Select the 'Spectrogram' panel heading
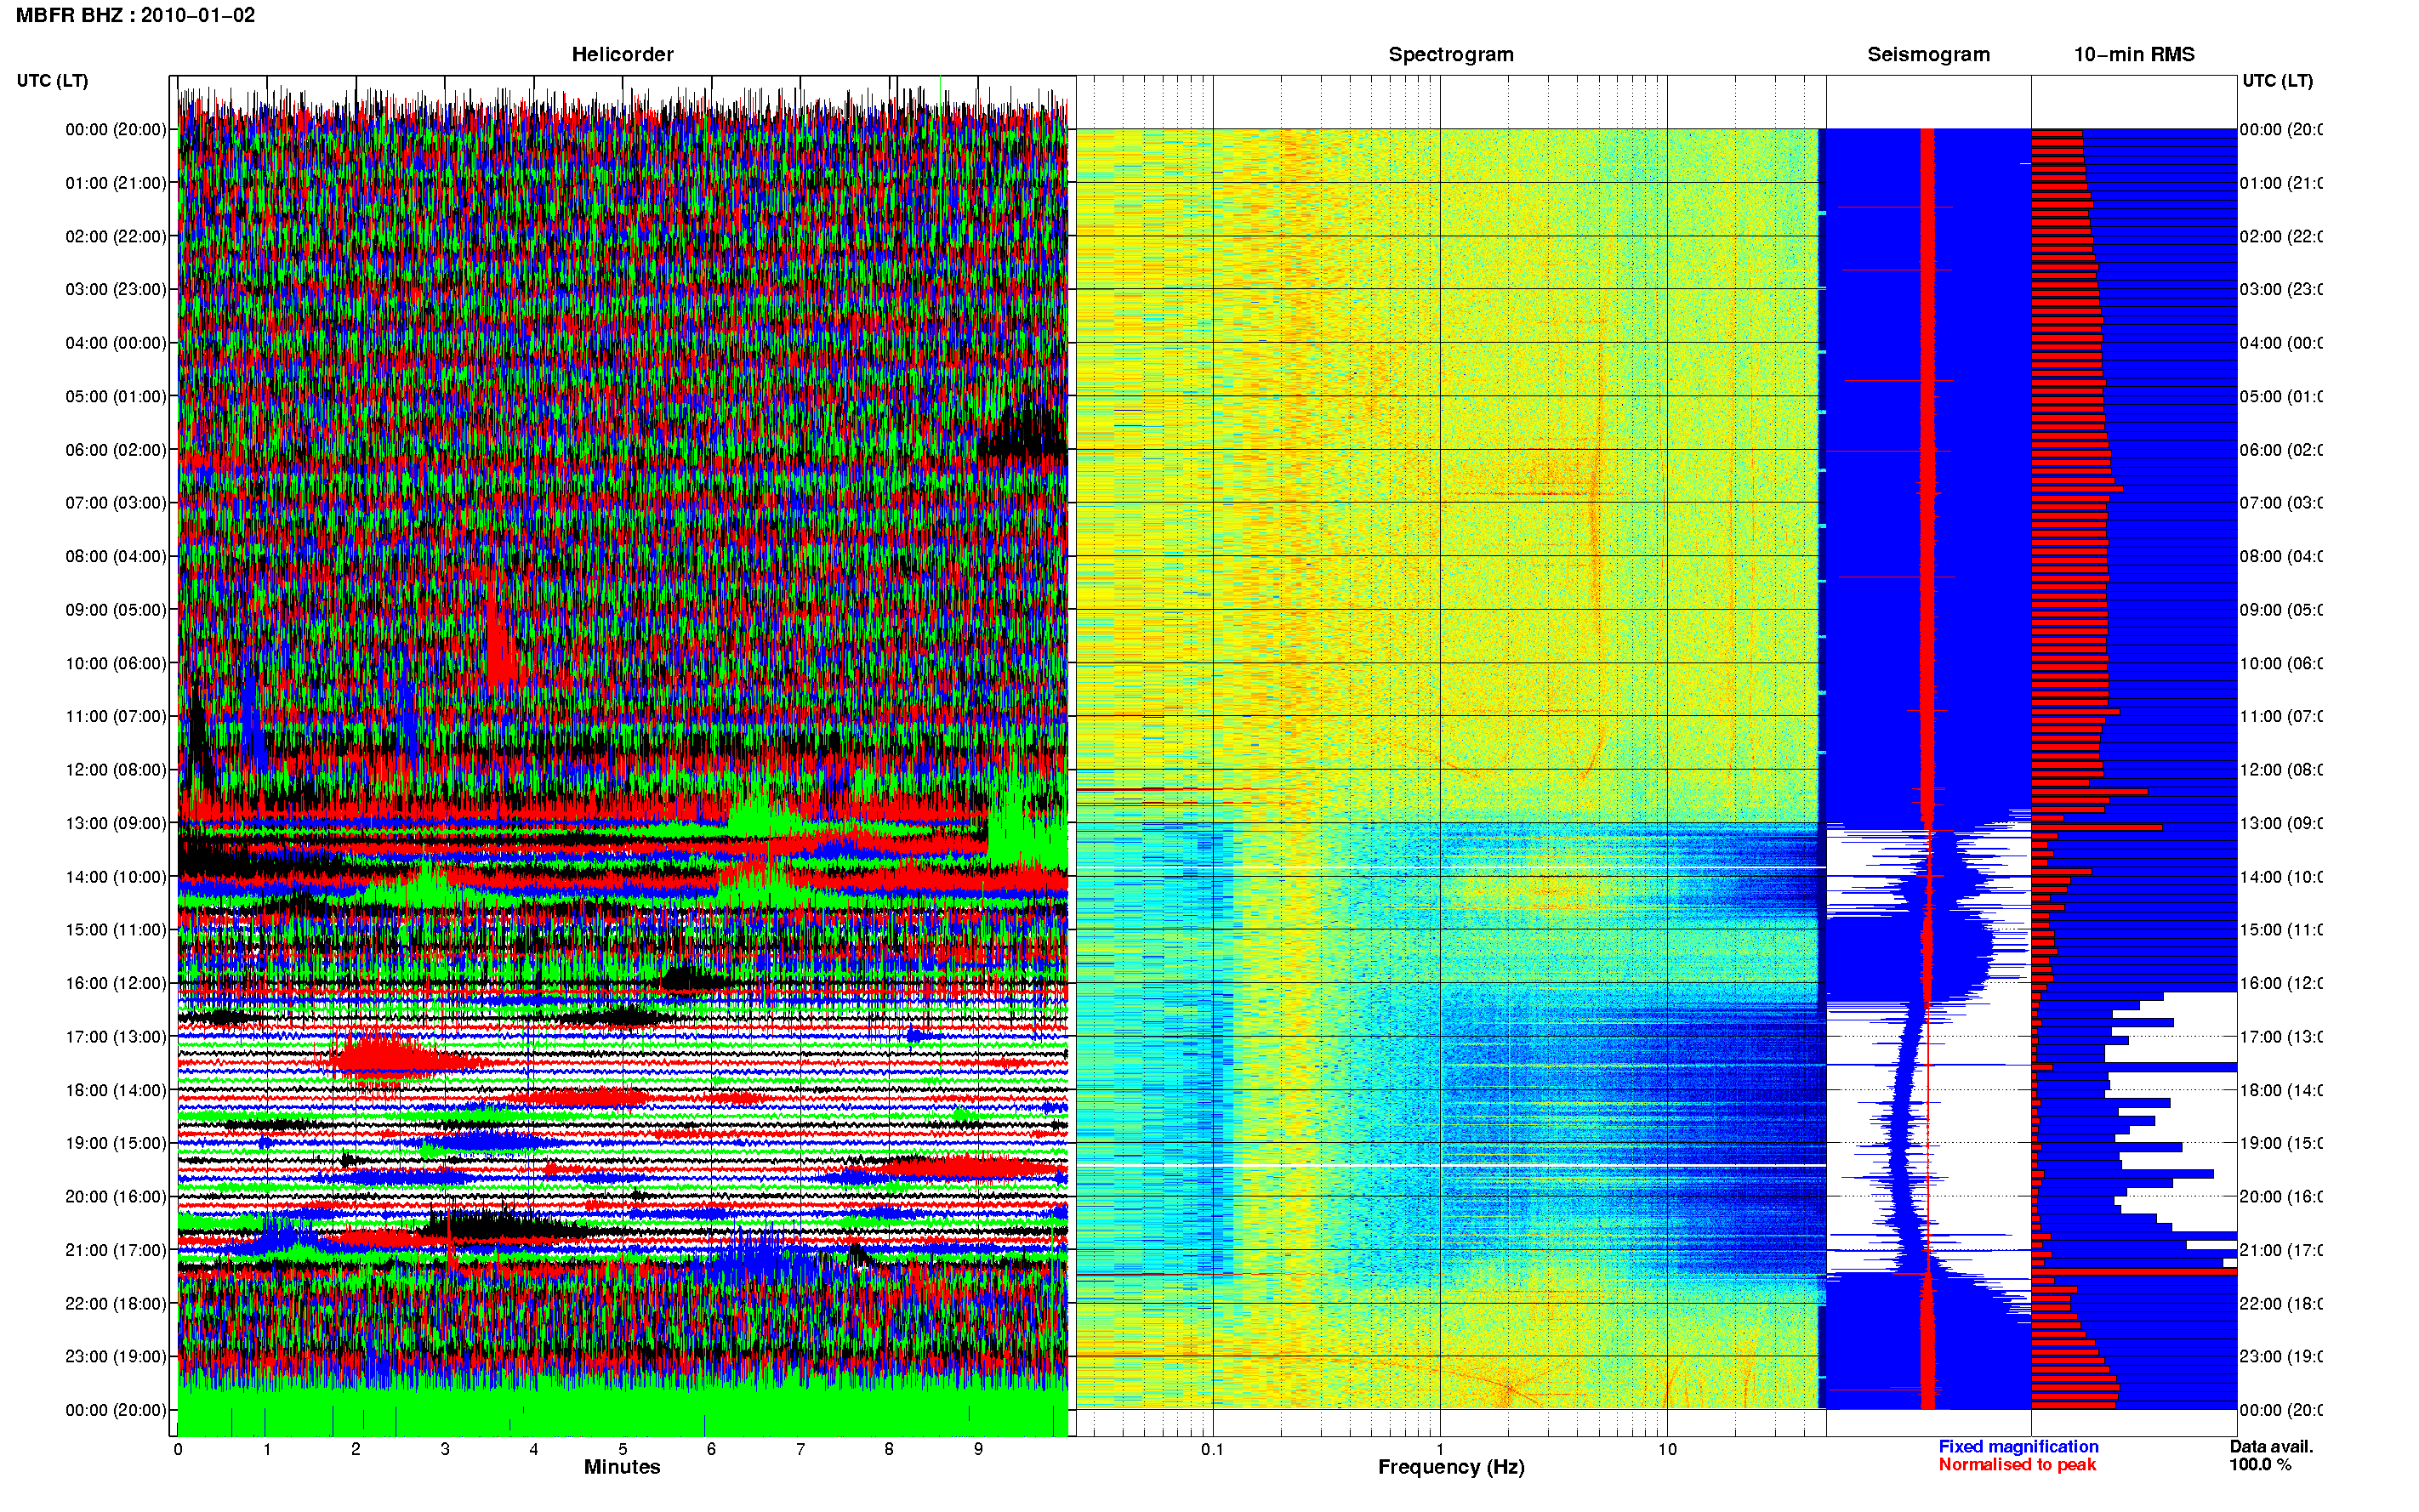This screenshot has height=1512, width=2419. [1451, 54]
